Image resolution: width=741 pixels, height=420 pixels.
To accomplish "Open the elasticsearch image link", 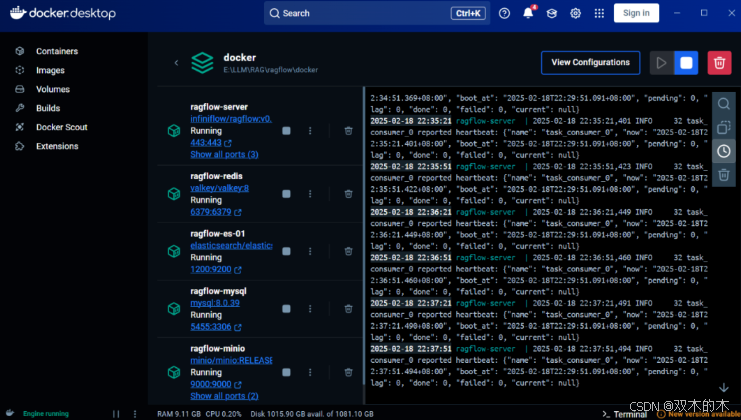I will click(x=231, y=245).
